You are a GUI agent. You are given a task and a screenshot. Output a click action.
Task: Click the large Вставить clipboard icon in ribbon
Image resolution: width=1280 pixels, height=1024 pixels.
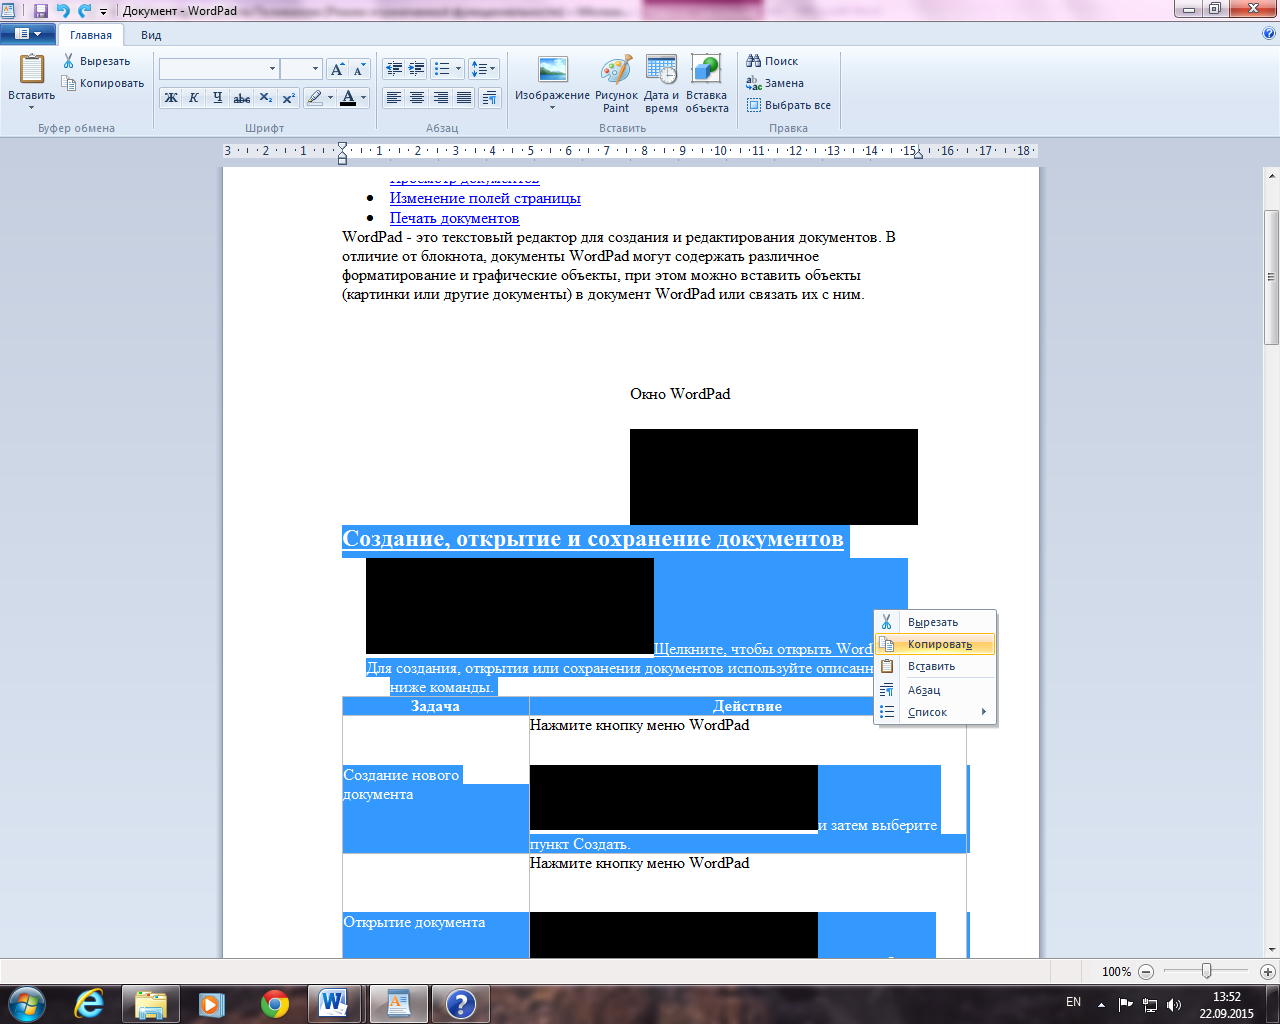pyautogui.click(x=32, y=69)
